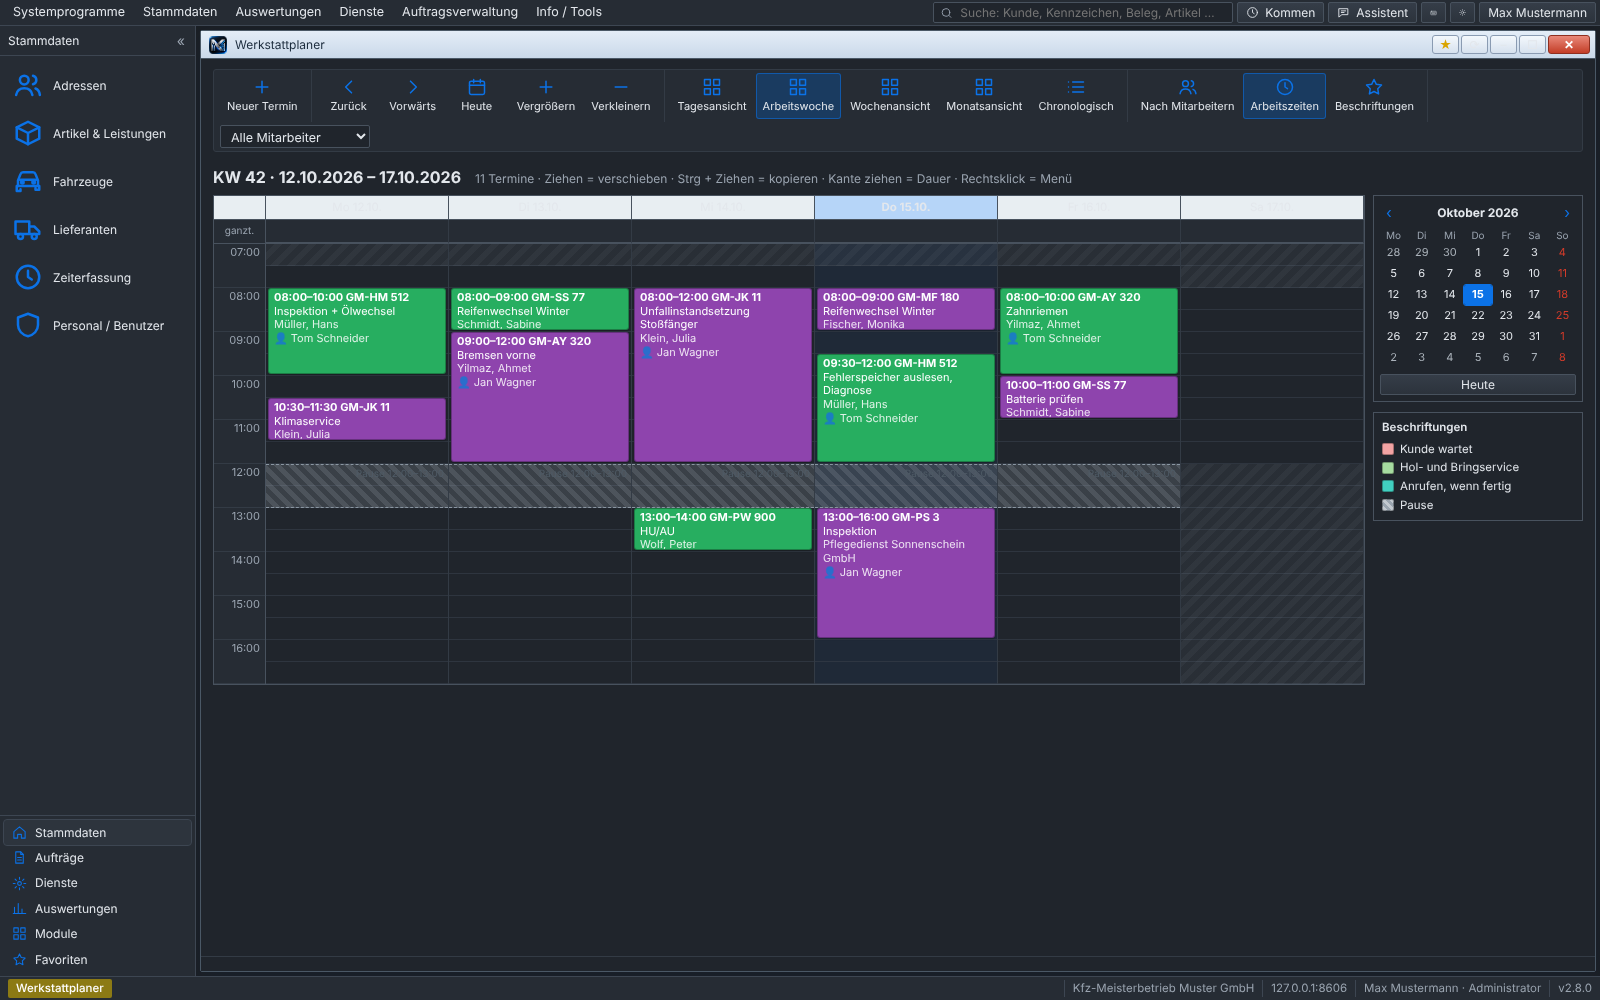Open the Assistent button
Screen dimensions: 1600x1000
1372,13
